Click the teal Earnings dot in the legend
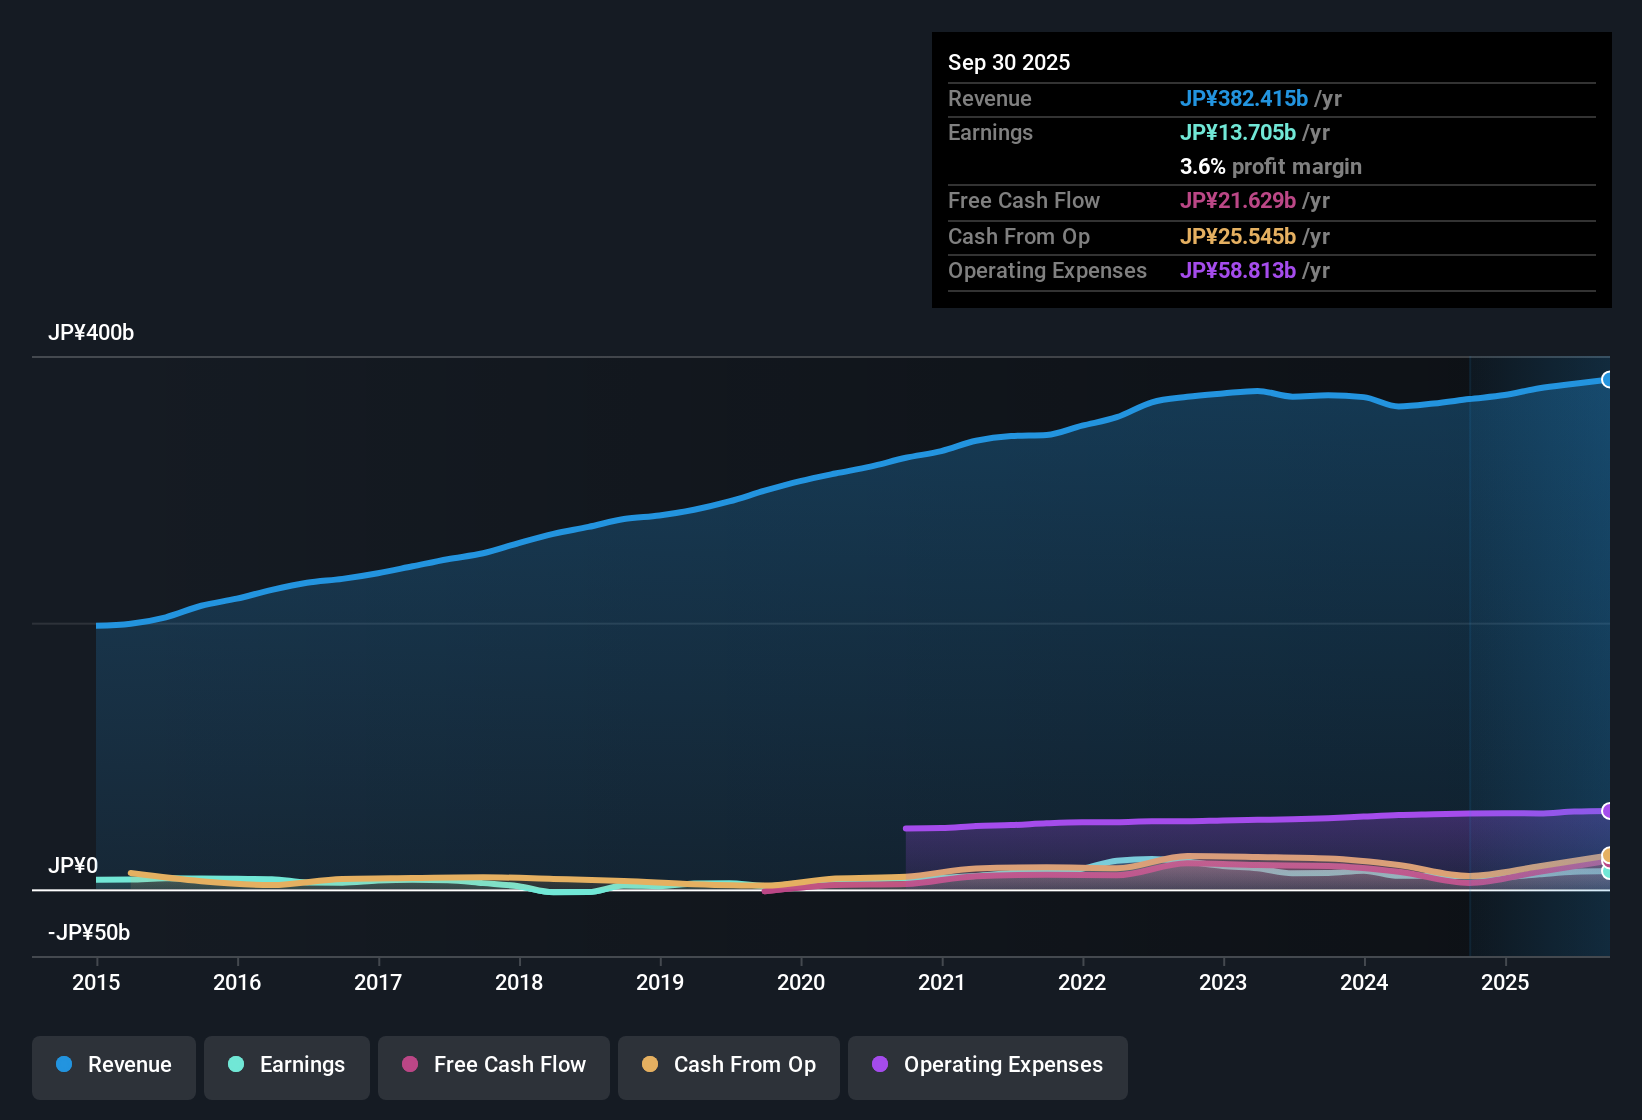1642x1120 pixels. (x=236, y=1065)
